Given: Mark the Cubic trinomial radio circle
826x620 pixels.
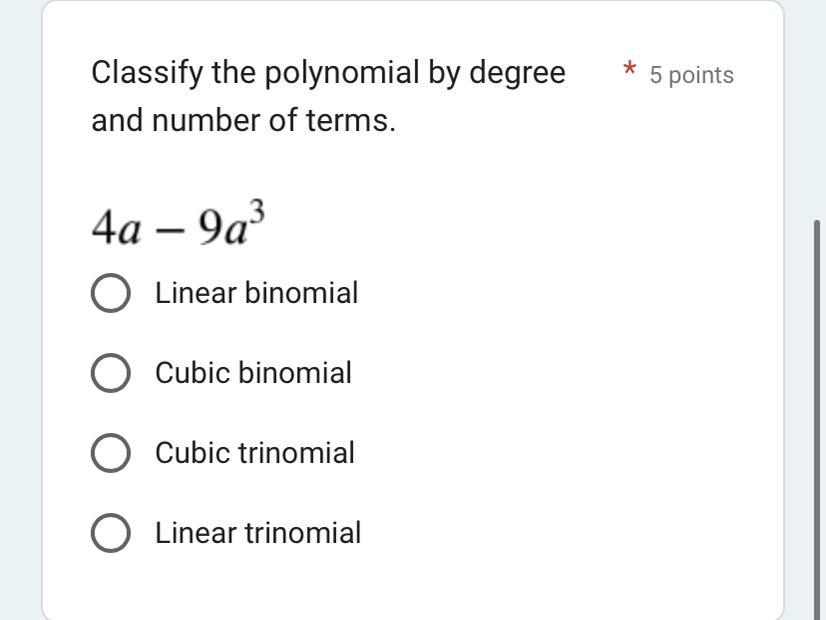Looking at the screenshot, I should pyautogui.click(x=110, y=453).
